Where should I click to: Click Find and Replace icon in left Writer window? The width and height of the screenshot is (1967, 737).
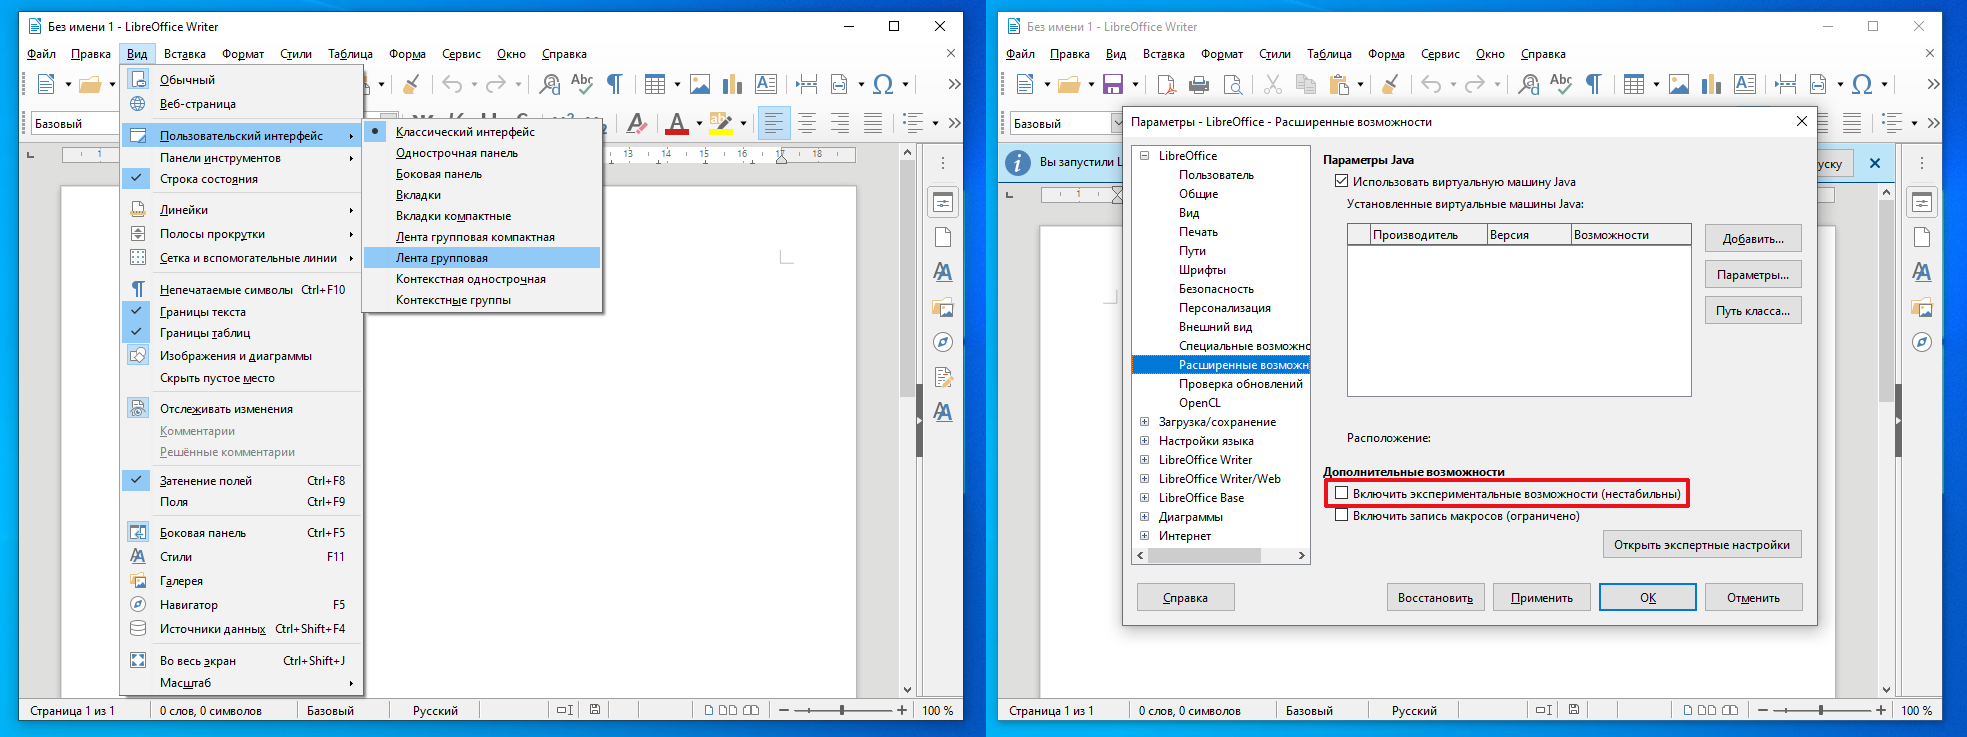tap(549, 84)
